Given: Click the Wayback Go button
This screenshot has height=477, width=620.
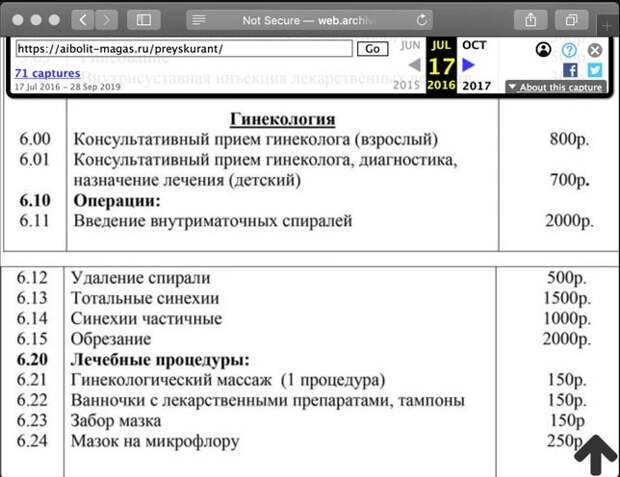Looking at the screenshot, I should click(x=372, y=49).
